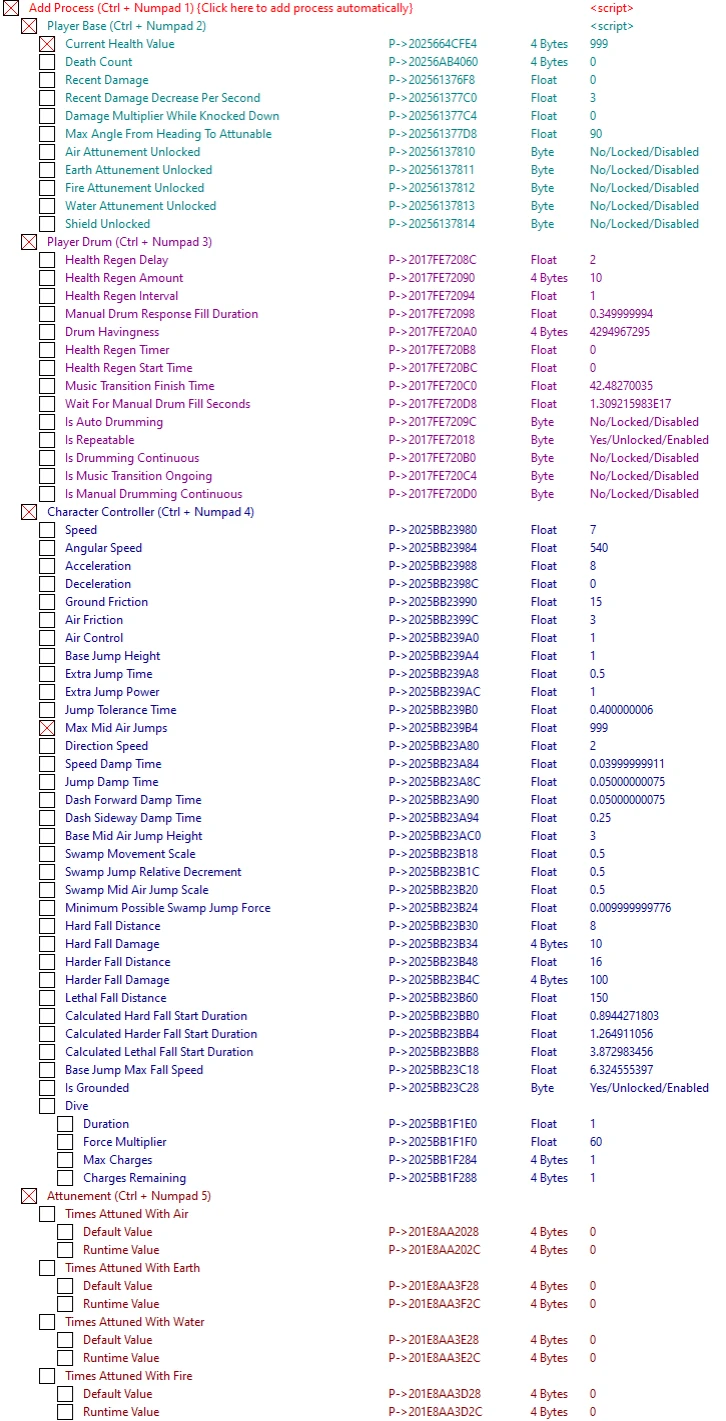Enable the Air Control checkbox
726x1421 pixels.
[47, 638]
